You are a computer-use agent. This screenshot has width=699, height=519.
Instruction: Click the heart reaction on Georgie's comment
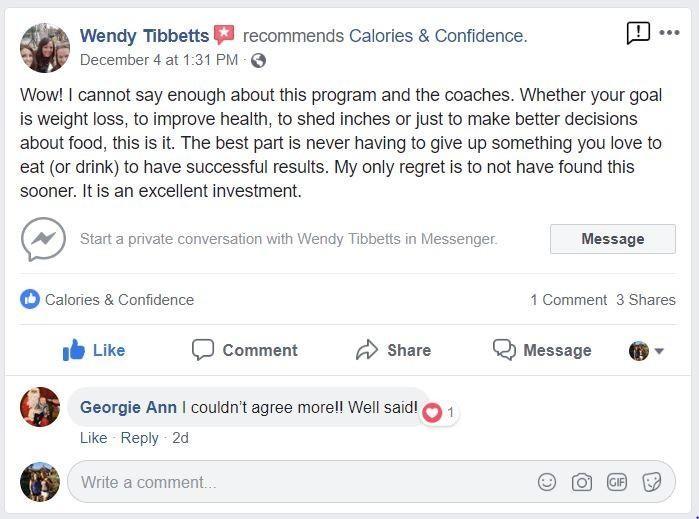click(432, 412)
